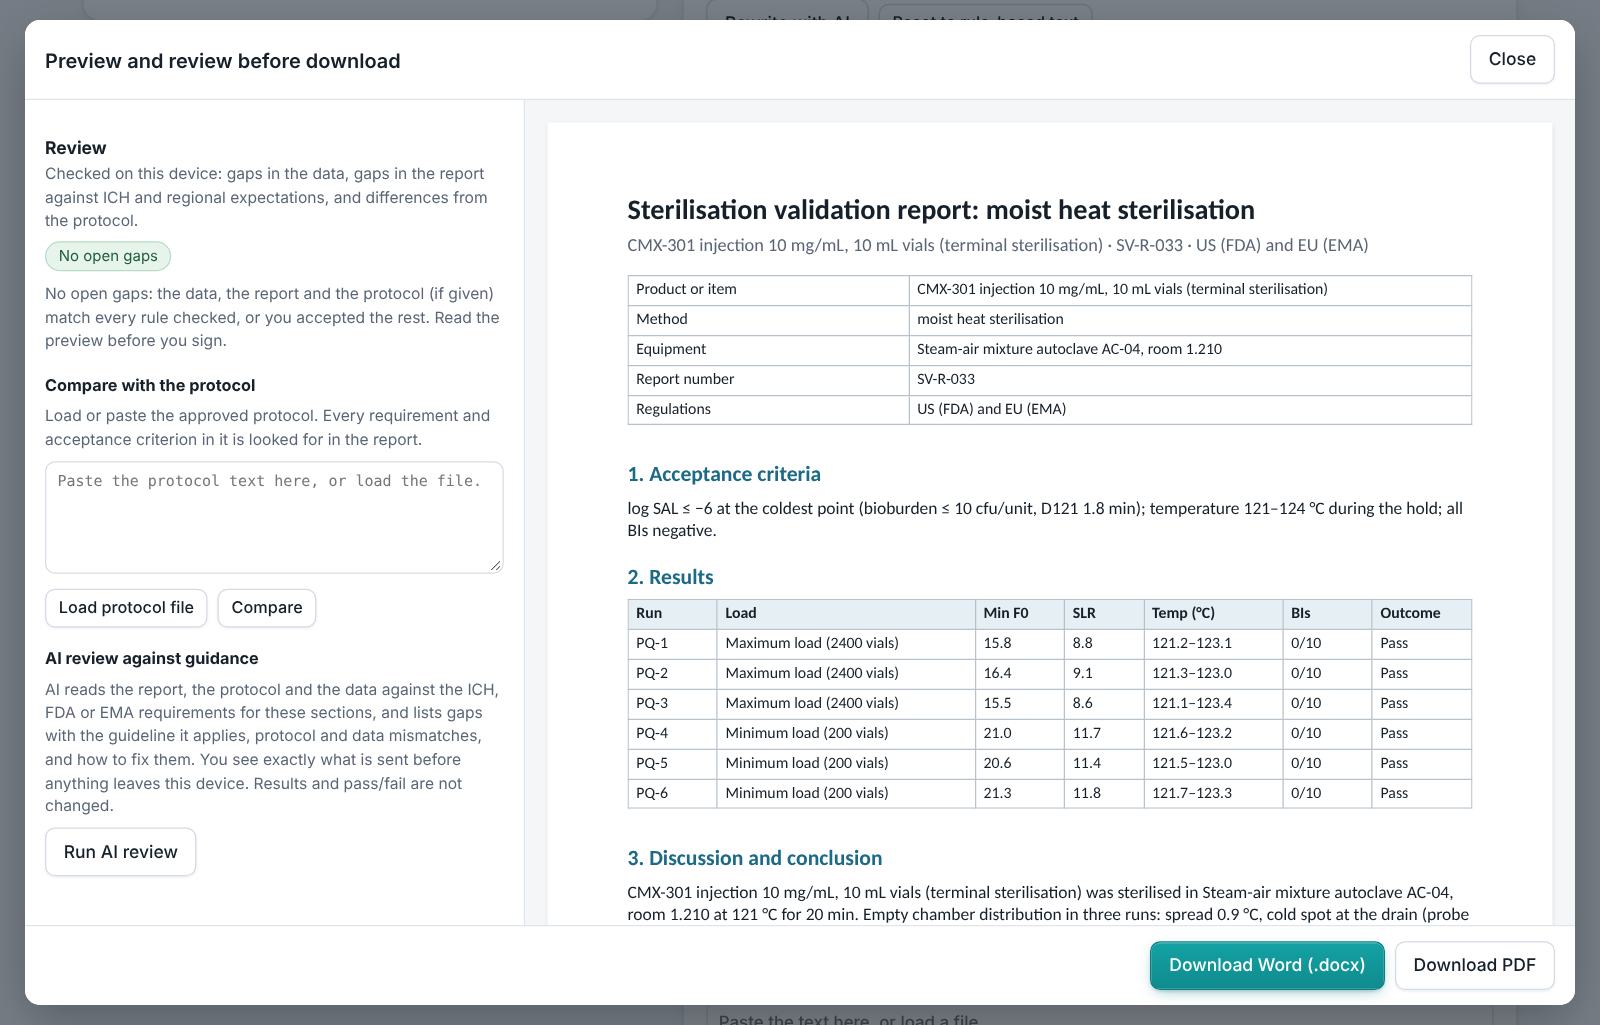Click the '2. Results' heading
The image size is (1600, 1025).
point(670,577)
